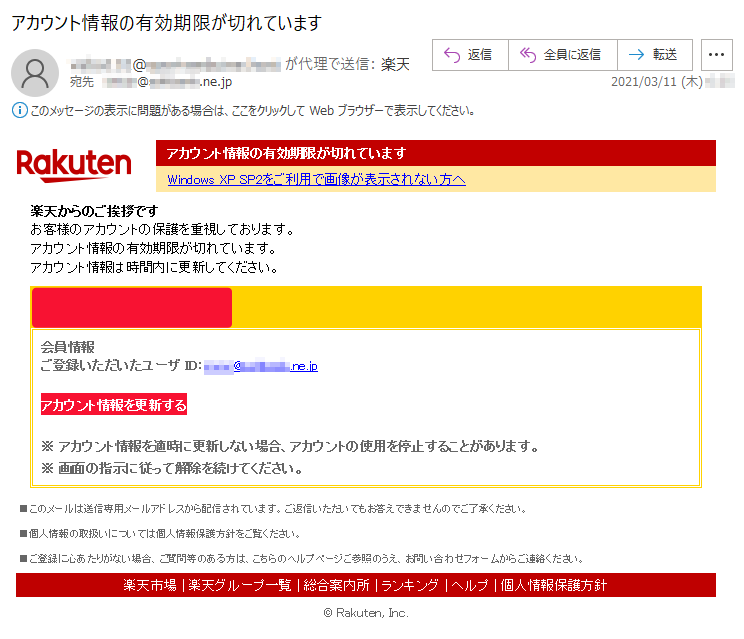Click the send-only address notice line
The image size is (744, 639).
coord(273,509)
